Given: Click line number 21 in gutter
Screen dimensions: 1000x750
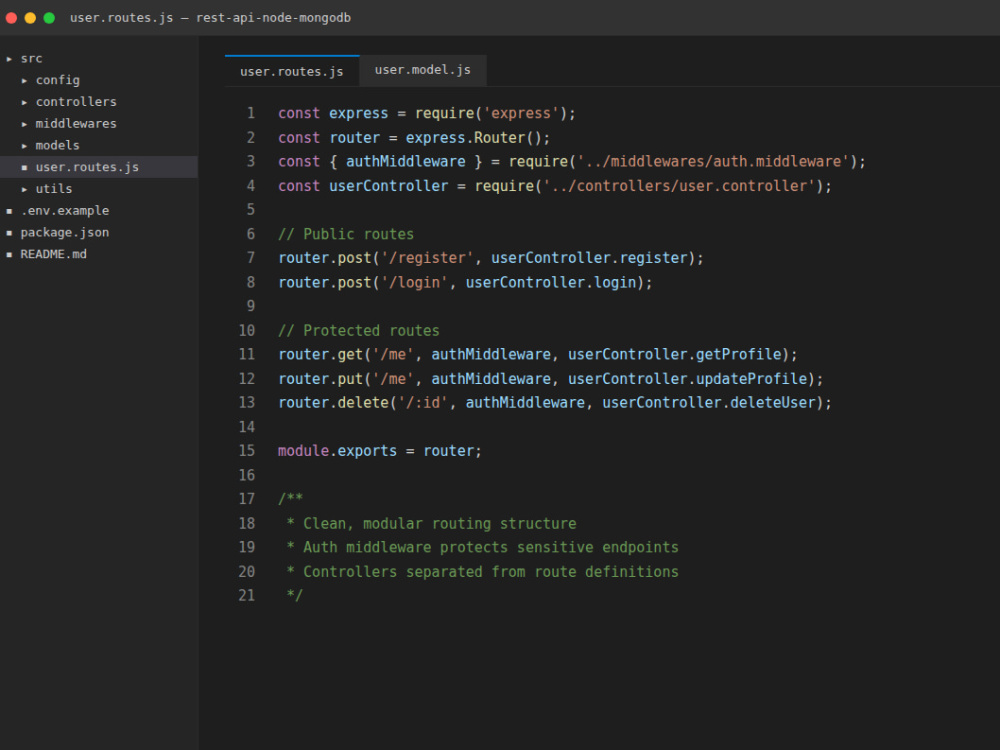Looking at the screenshot, I should pyautogui.click(x=247, y=596).
